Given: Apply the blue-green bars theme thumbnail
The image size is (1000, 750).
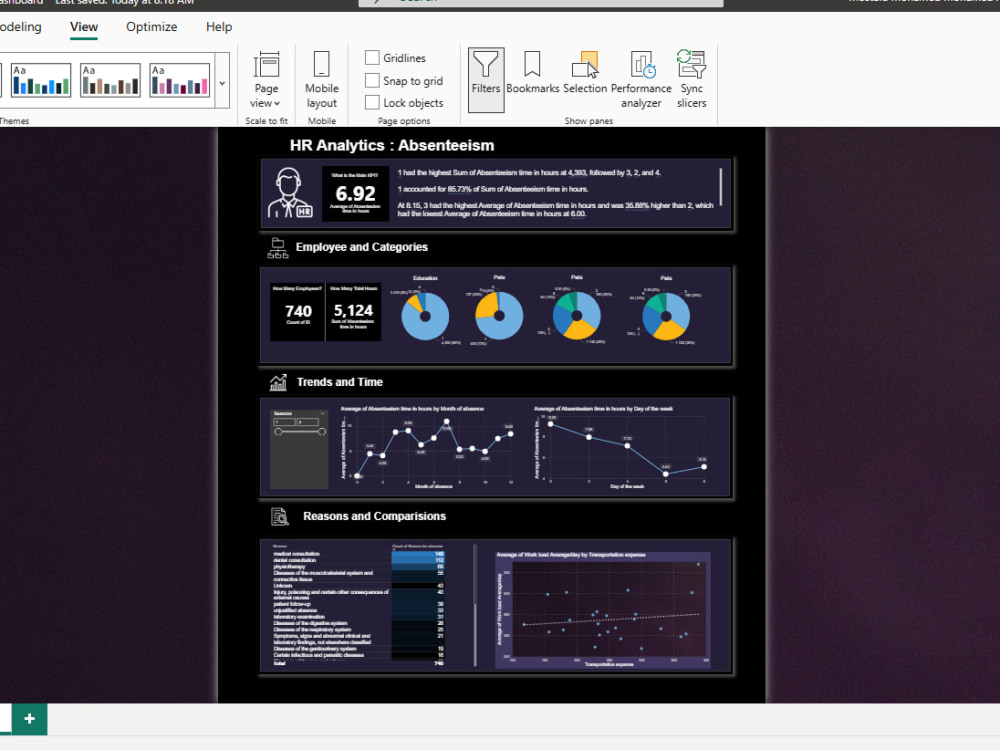Looking at the screenshot, I should coord(41,80).
